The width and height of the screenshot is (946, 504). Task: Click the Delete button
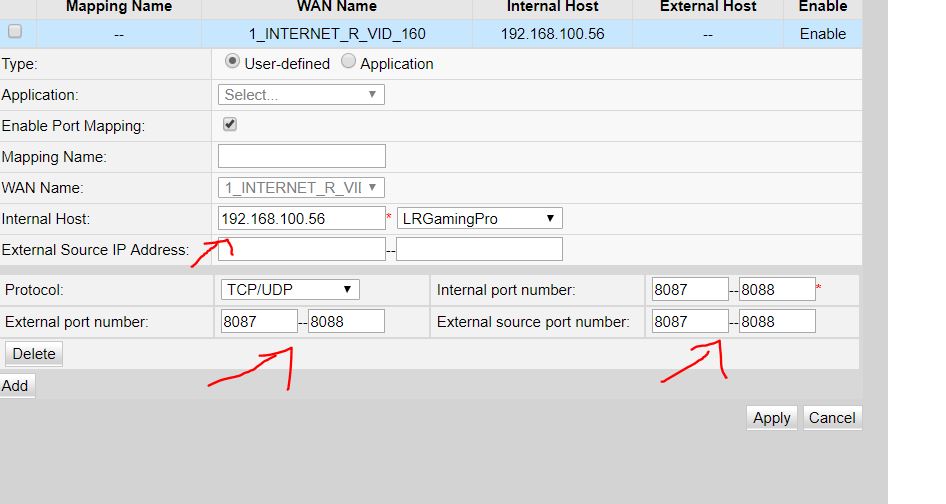tap(34, 354)
